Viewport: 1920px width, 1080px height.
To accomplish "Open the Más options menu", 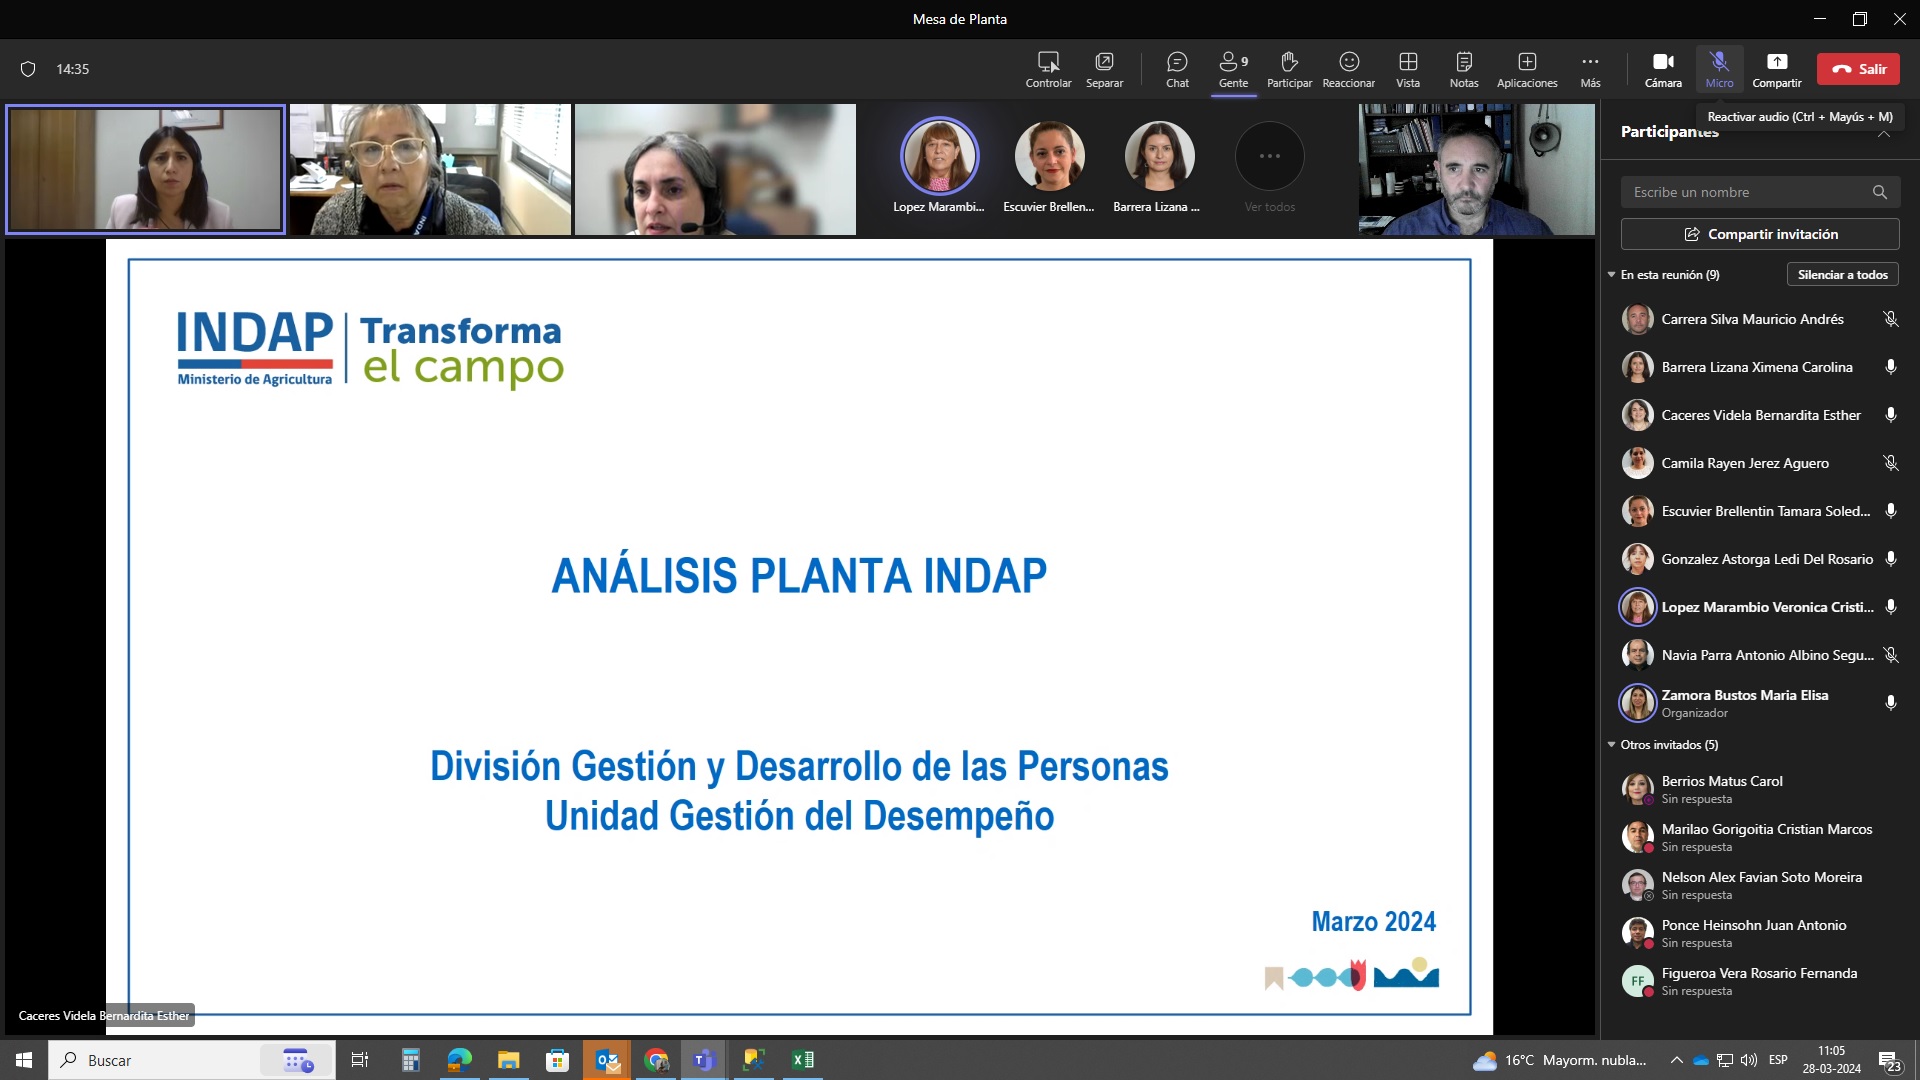I will 1590,69.
